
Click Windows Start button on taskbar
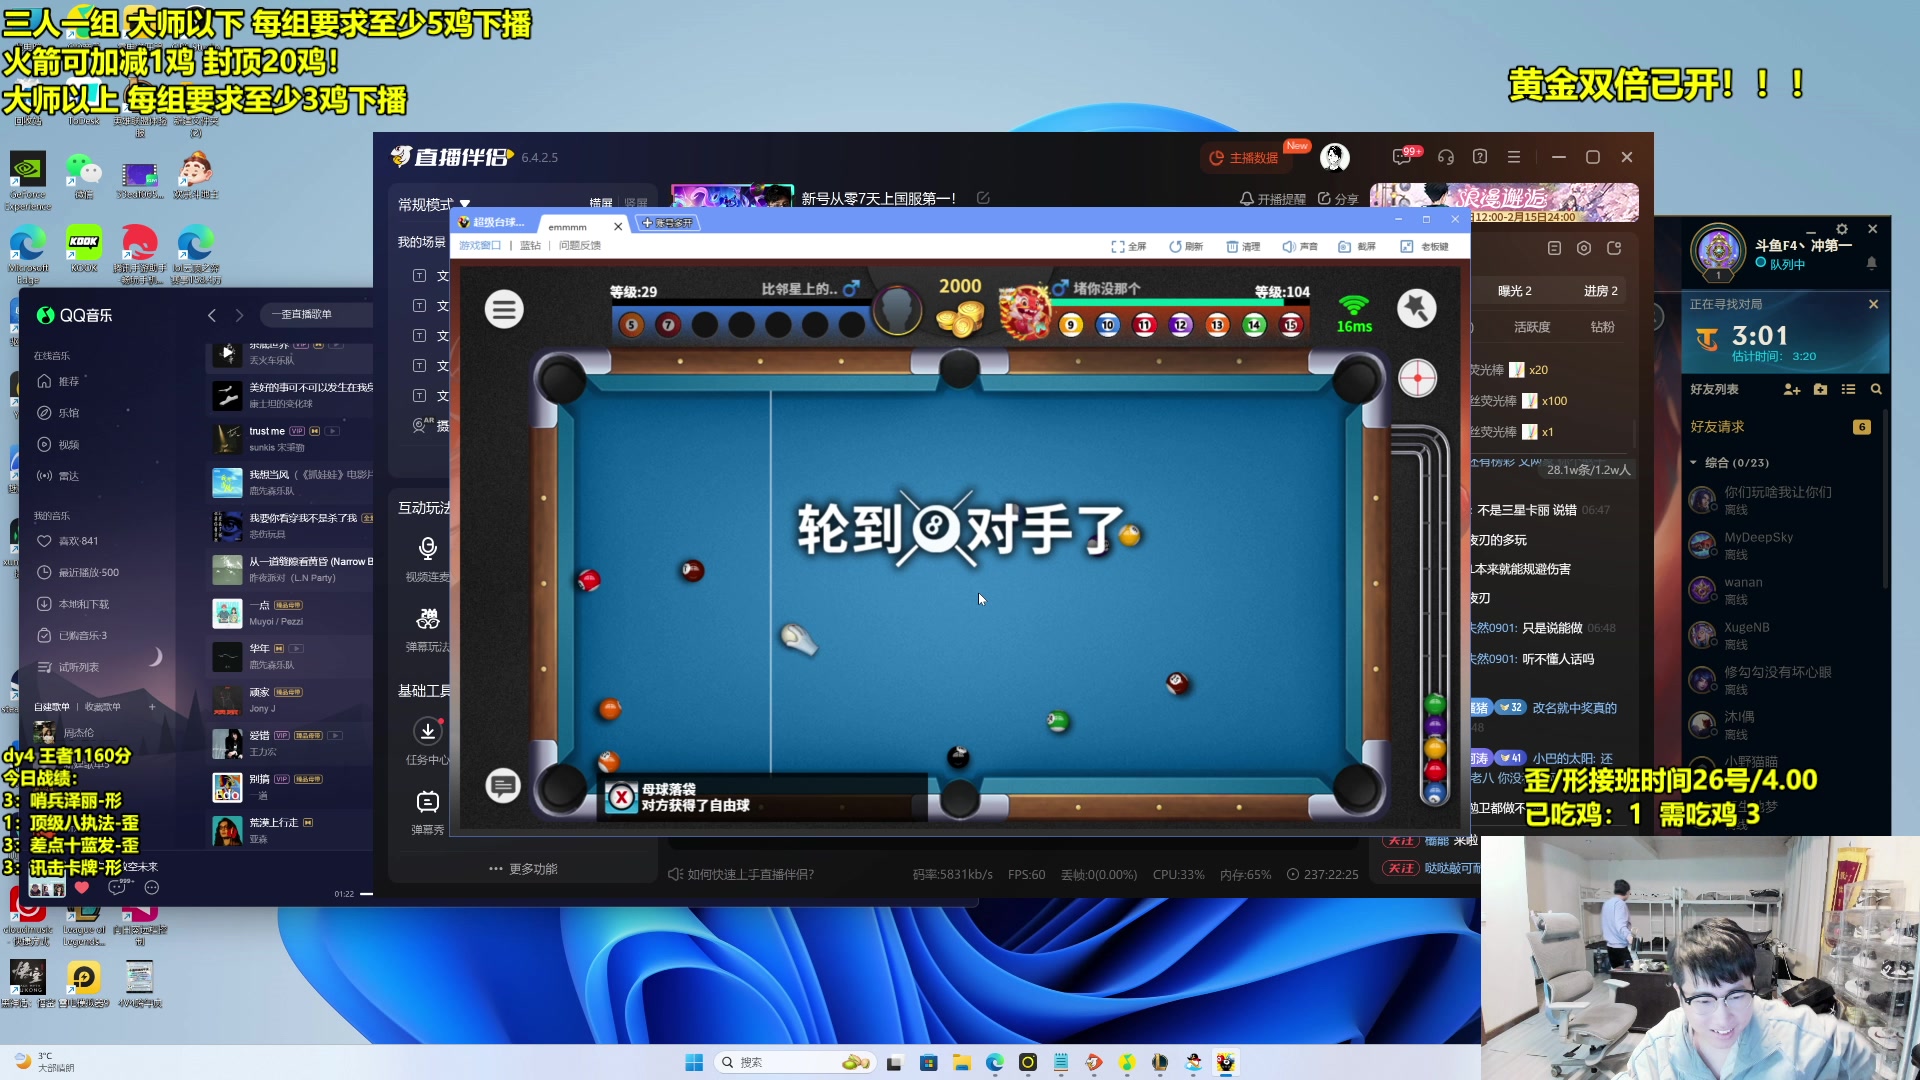(x=694, y=1062)
